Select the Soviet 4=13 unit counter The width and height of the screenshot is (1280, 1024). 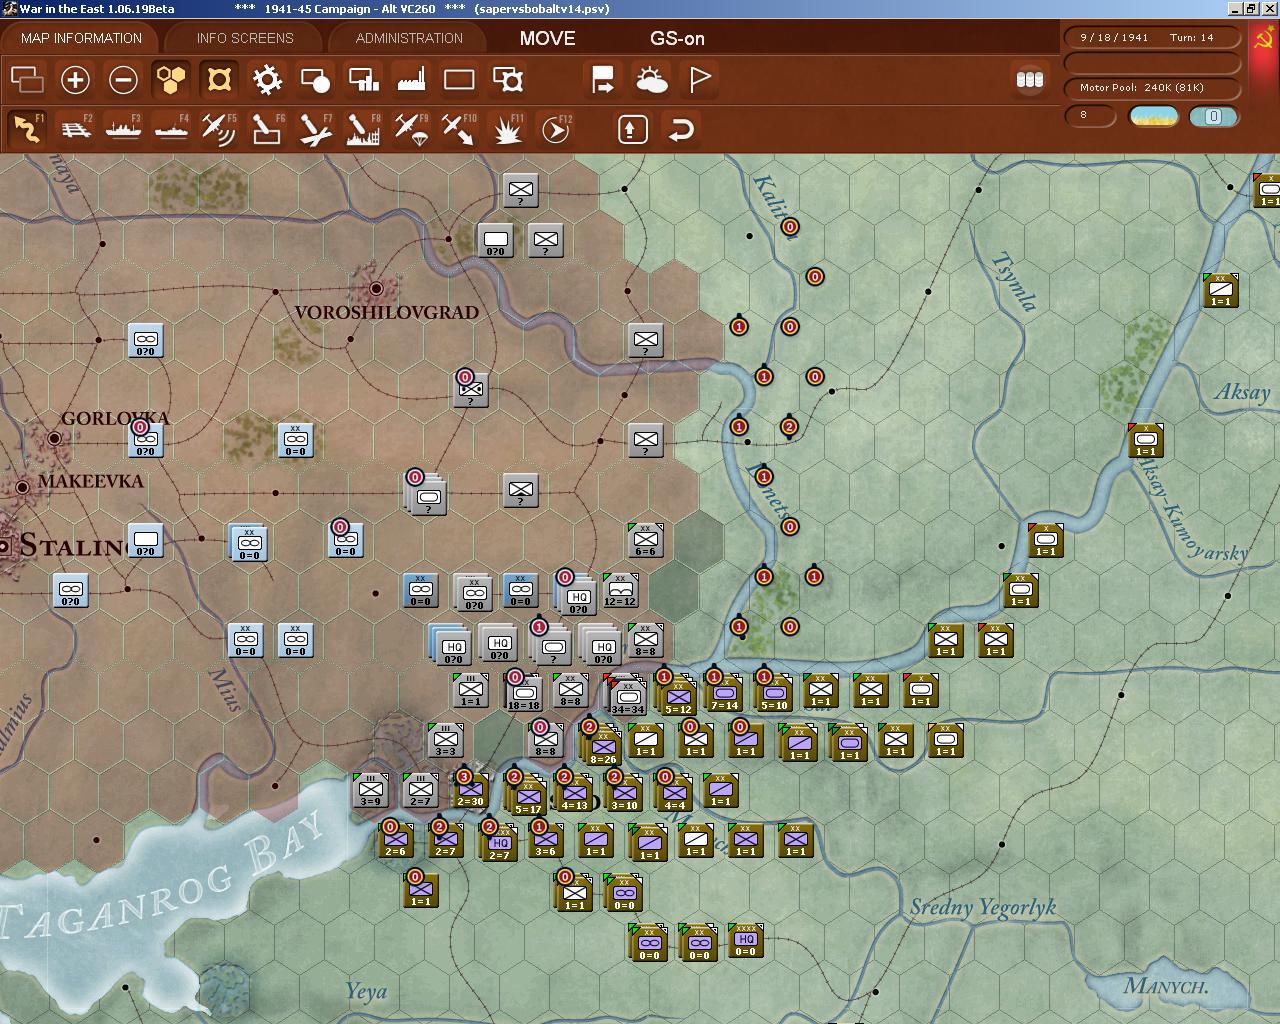(x=574, y=793)
